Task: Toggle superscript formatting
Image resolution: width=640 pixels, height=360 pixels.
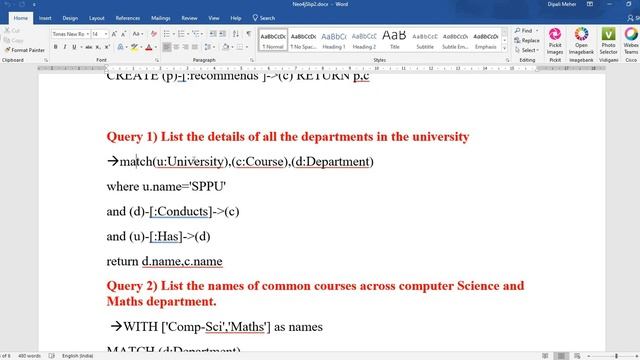Action: point(107,47)
